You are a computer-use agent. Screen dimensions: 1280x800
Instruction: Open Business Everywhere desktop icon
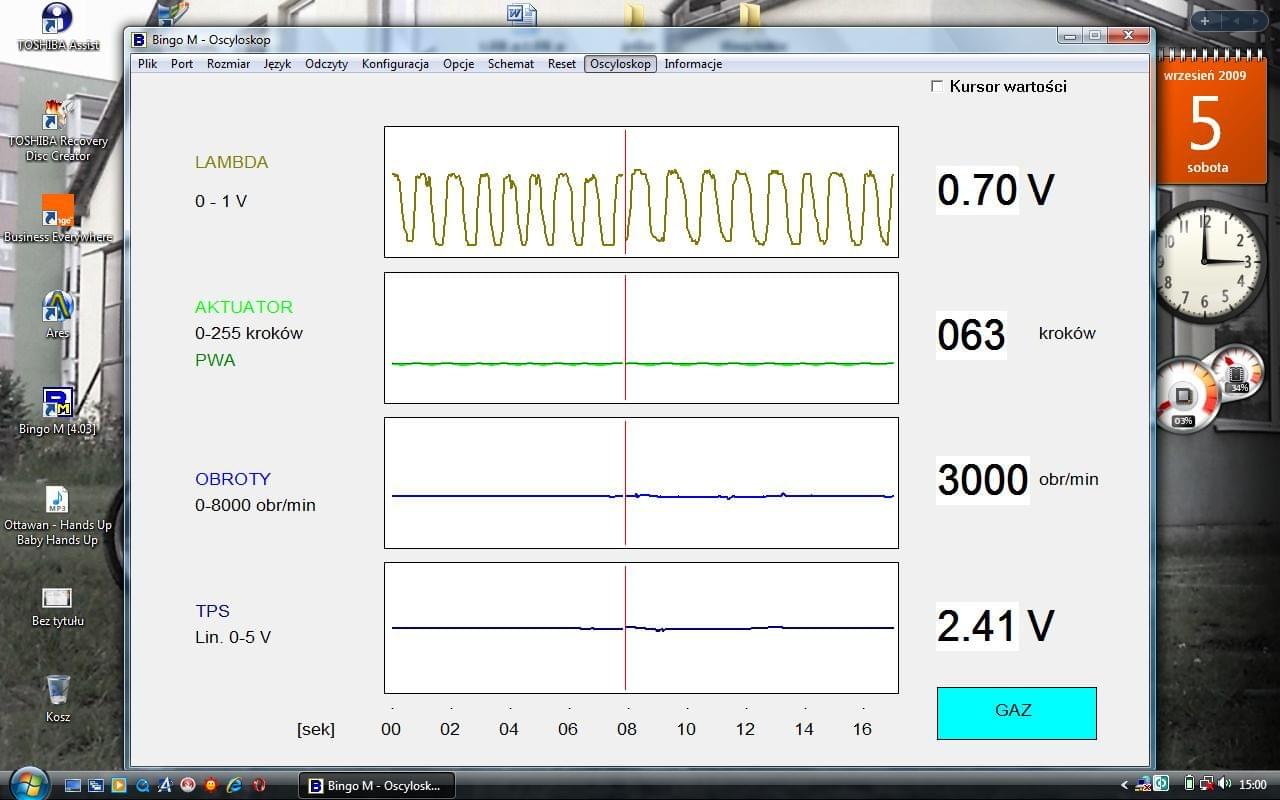(58, 219)
